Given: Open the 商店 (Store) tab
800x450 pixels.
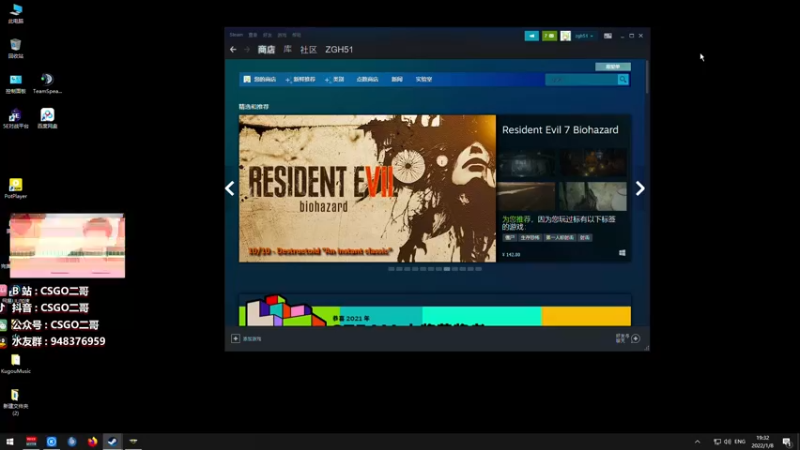Looking at the screenshot, I should 266,49.
